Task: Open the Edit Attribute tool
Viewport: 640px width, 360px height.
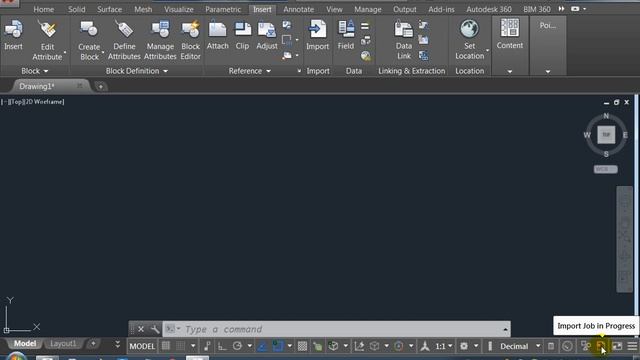Action: (x=47, y=40)
